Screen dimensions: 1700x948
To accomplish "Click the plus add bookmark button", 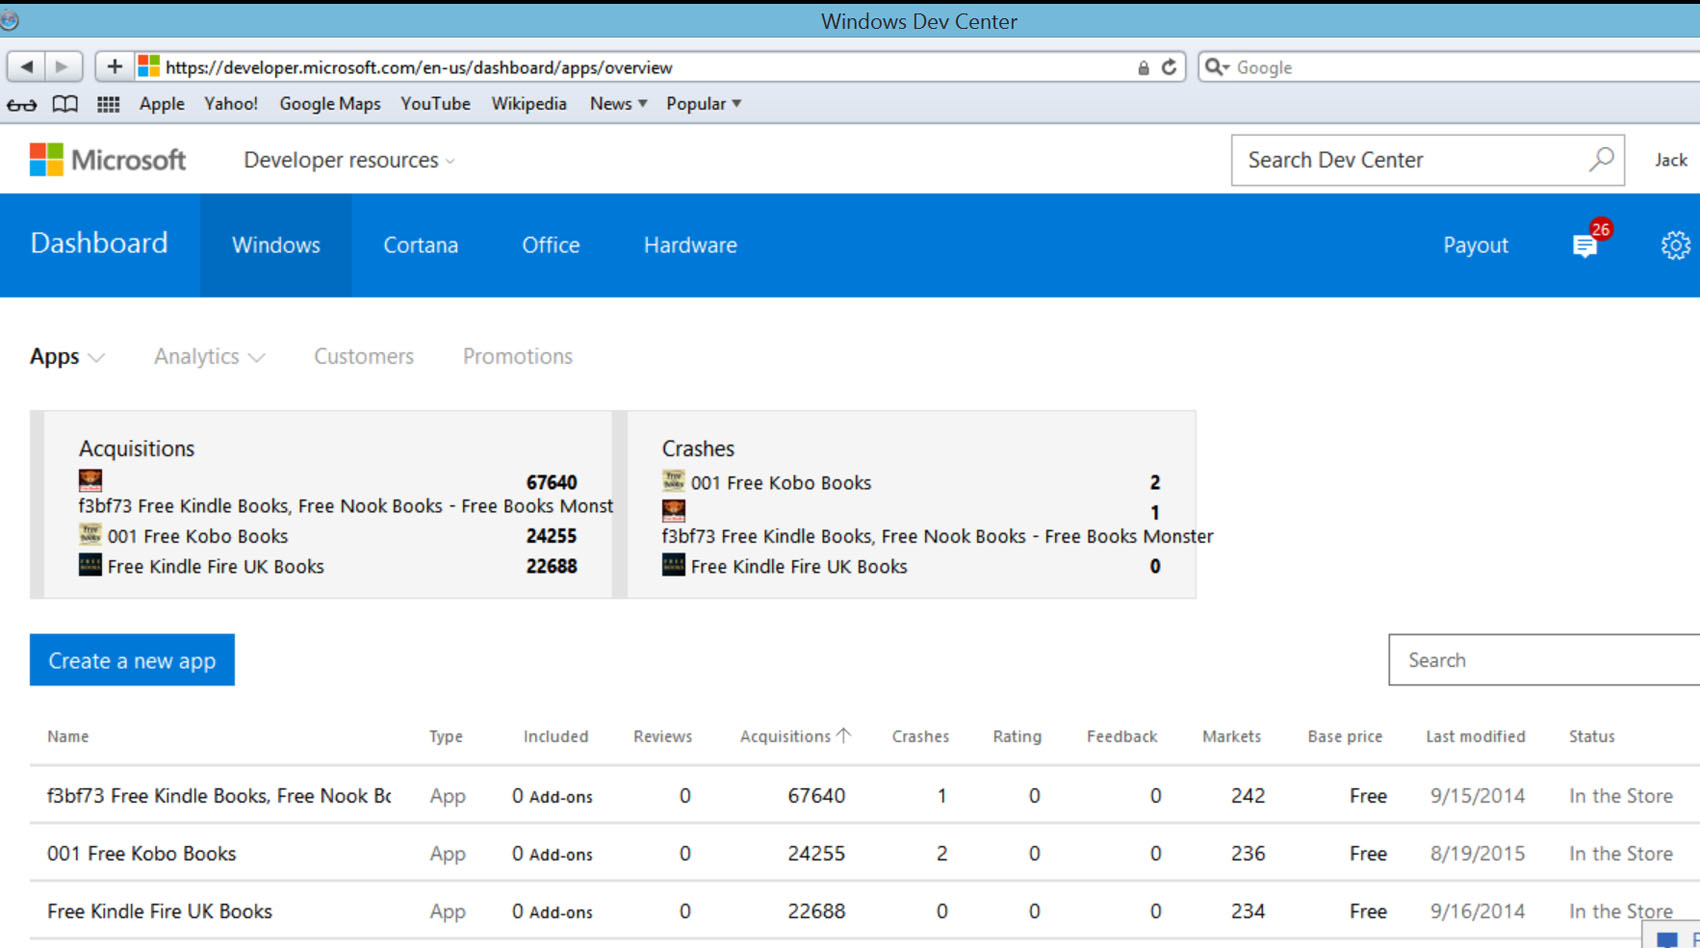I will coord(114,67).
